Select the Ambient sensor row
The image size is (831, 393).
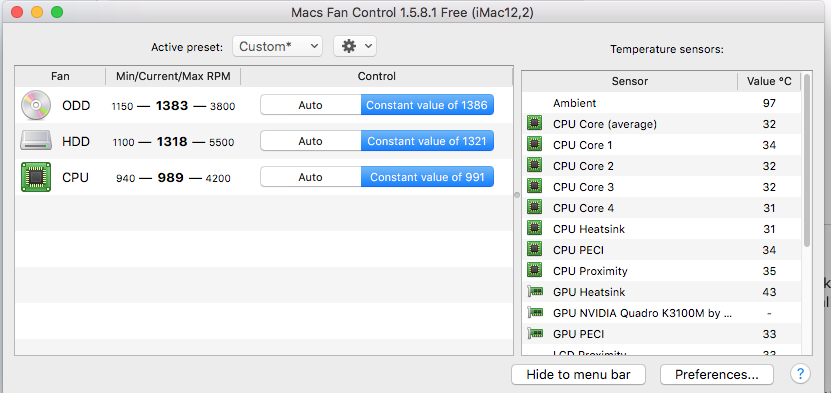point(661,103)
